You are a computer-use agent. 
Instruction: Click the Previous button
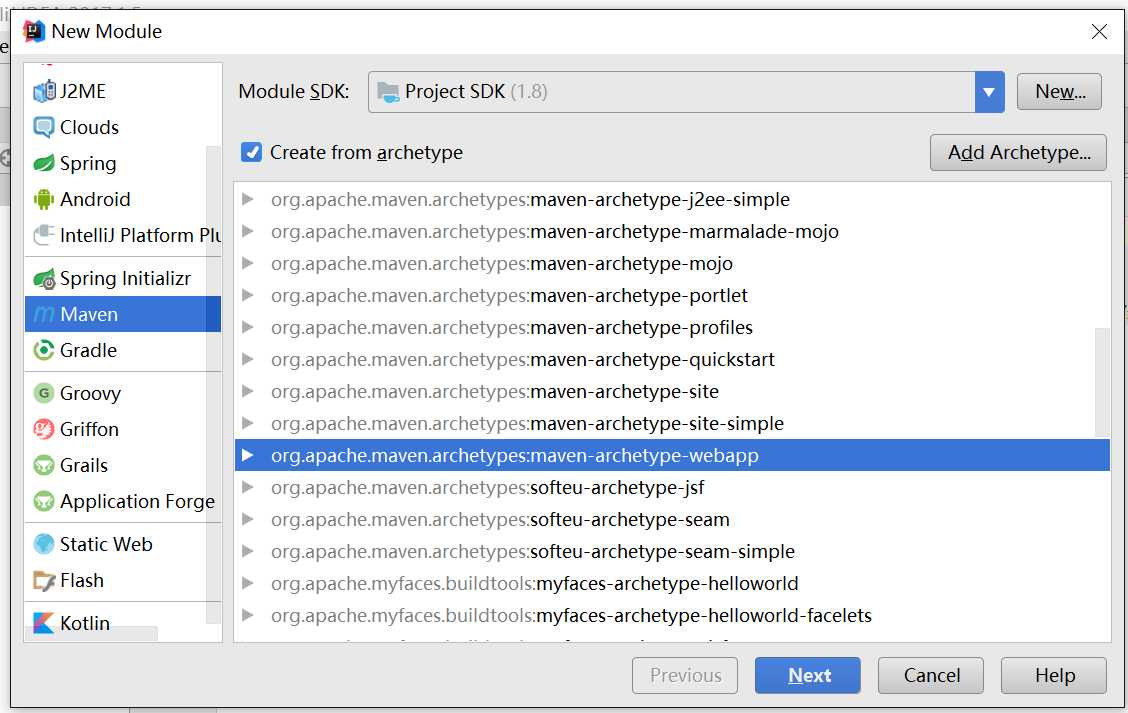[x=685, y=675]
